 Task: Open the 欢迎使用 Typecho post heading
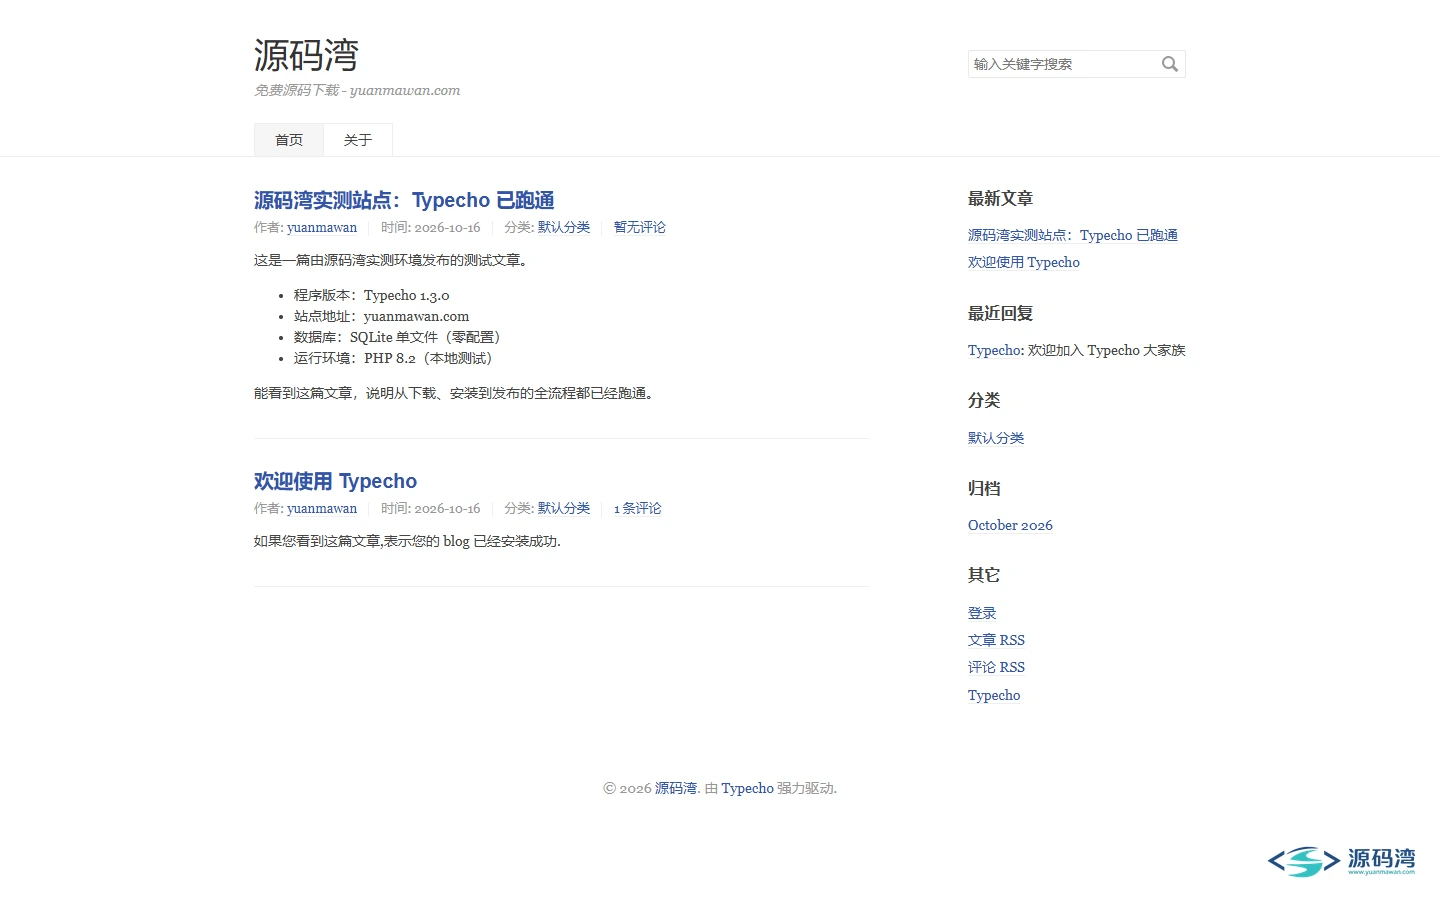click(x=335, y=481)
